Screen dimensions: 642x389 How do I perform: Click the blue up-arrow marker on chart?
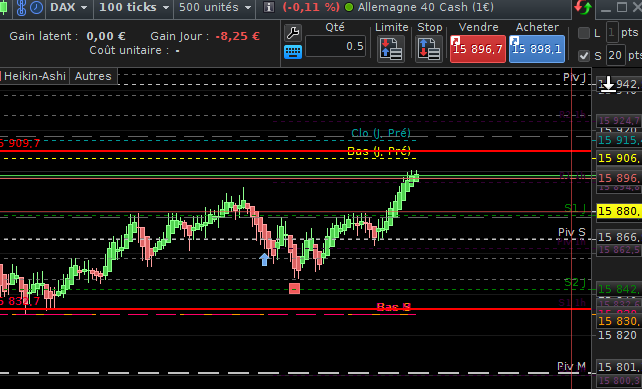264,259
